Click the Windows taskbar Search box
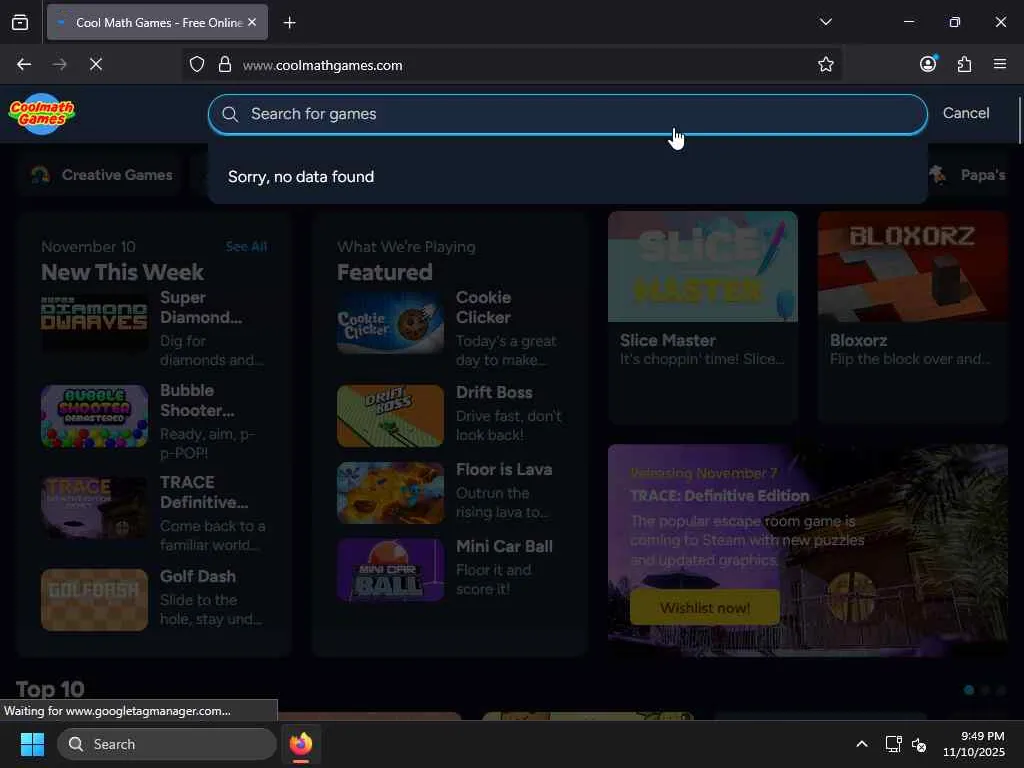The height and width of the screenshot is (768, 1024). (x=167, y=744)
